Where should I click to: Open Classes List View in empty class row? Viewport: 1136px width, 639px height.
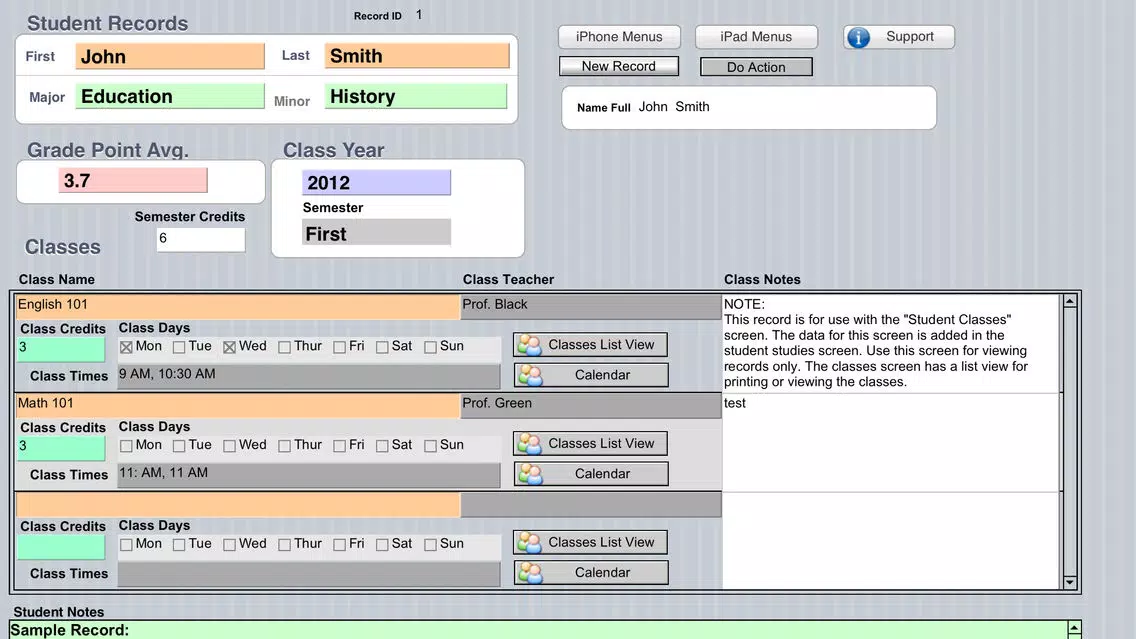(590, 542)
